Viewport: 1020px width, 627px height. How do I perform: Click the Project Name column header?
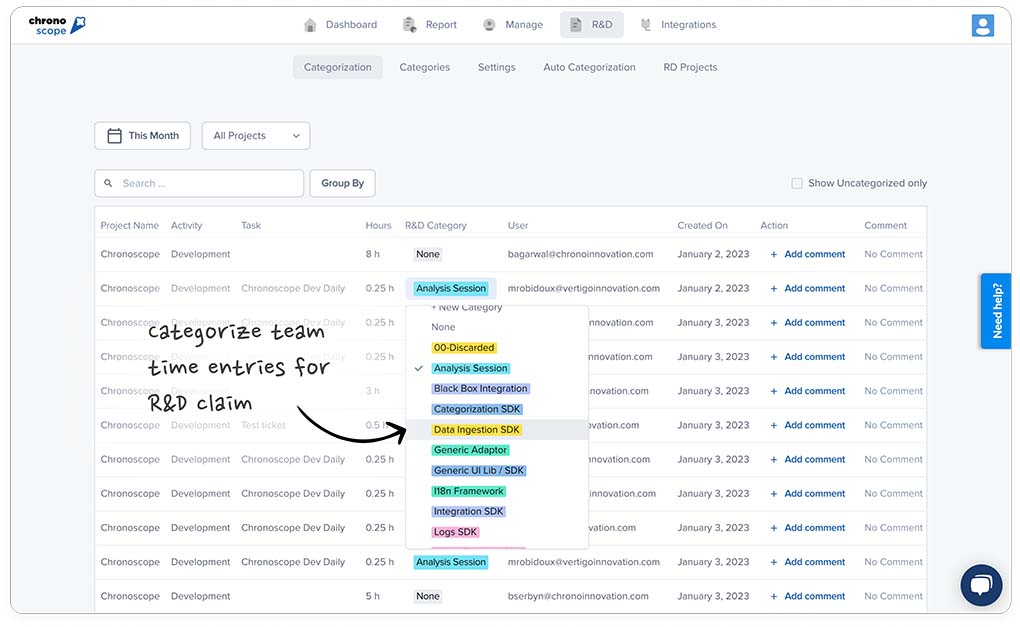129,226
